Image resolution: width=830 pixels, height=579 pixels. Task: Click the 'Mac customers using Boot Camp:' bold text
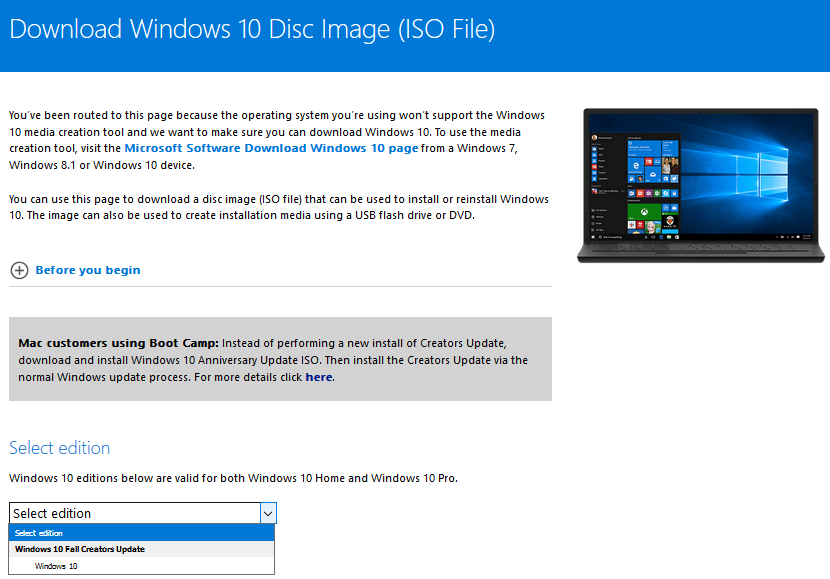[119, 343]
